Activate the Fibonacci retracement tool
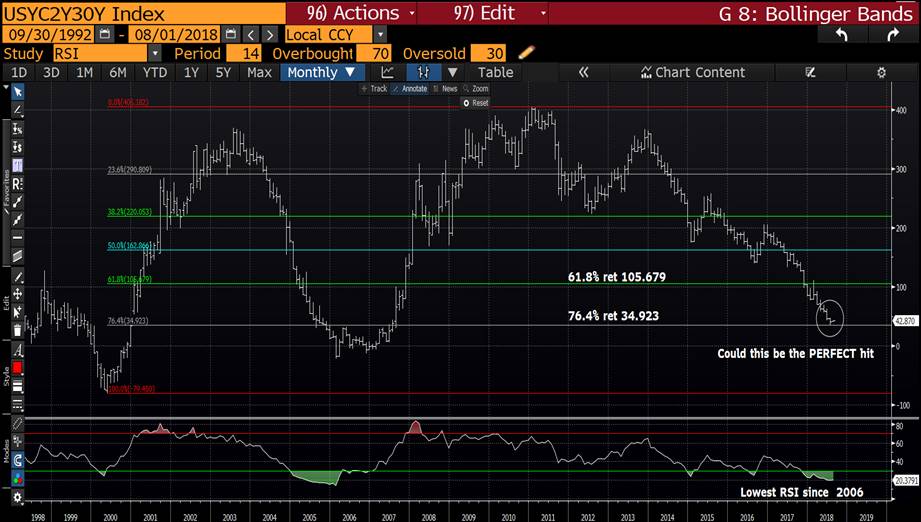921x522 pixels. [x=18, y=165]
